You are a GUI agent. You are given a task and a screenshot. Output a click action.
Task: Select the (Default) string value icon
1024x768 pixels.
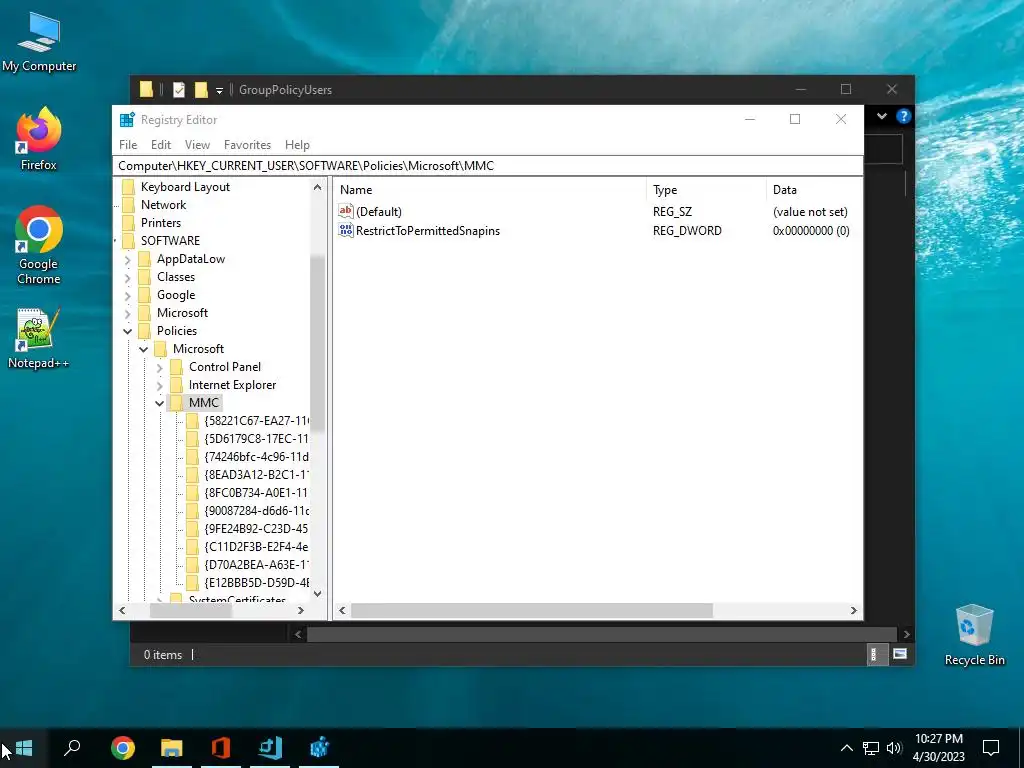pyautogui.click(x=345, y=211)
